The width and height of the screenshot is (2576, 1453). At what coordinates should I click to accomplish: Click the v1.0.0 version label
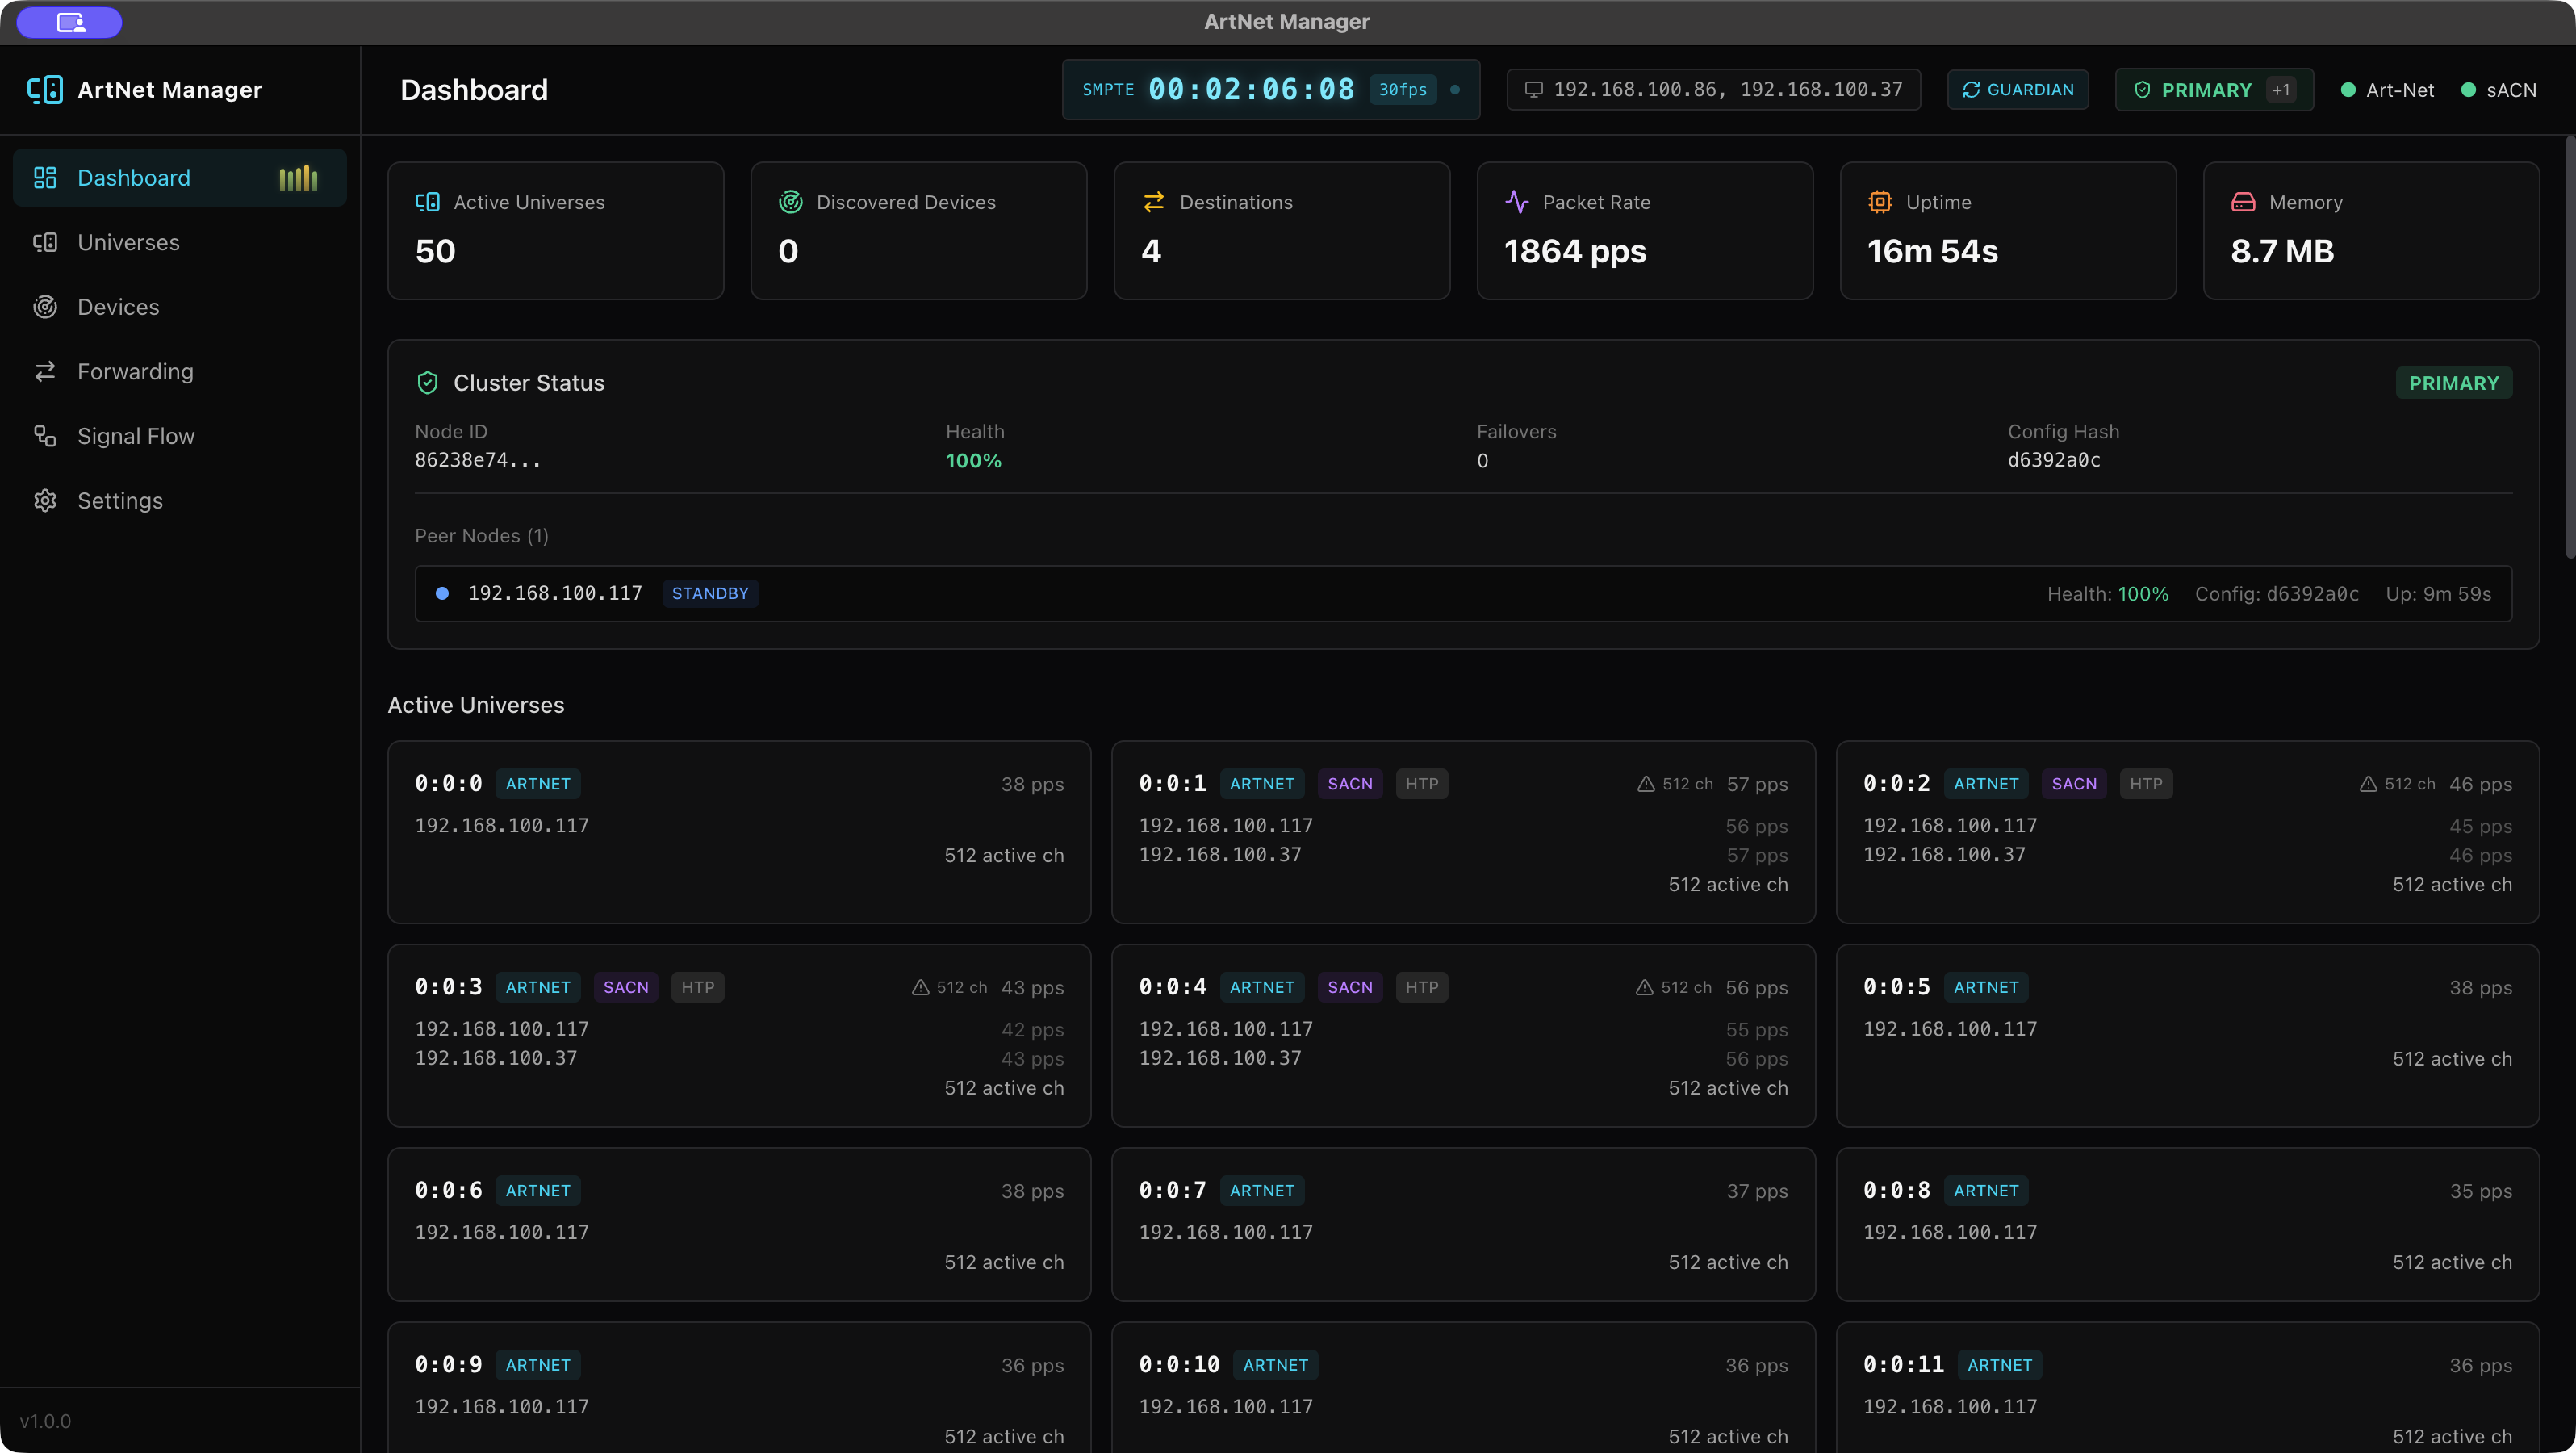point(45,1422)
